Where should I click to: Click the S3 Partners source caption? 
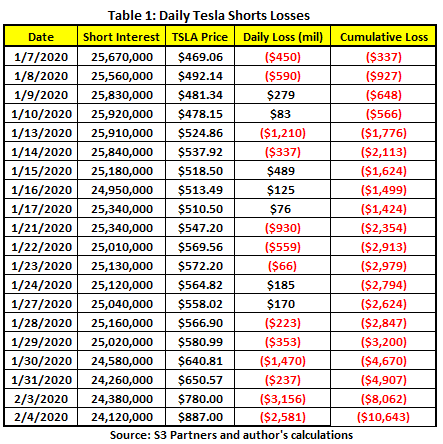coord(231,435)
